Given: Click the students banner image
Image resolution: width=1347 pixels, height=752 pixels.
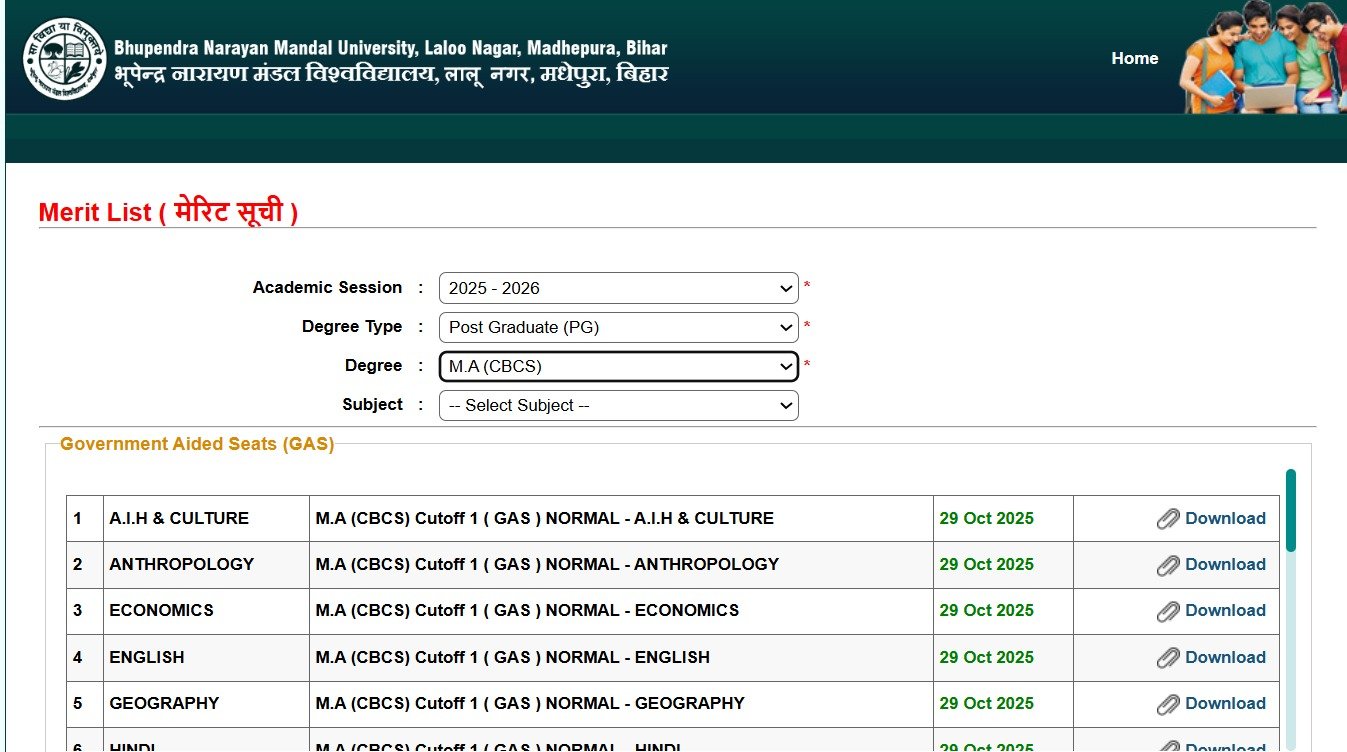Looking at the screenshot, I should click(1260, 56).
